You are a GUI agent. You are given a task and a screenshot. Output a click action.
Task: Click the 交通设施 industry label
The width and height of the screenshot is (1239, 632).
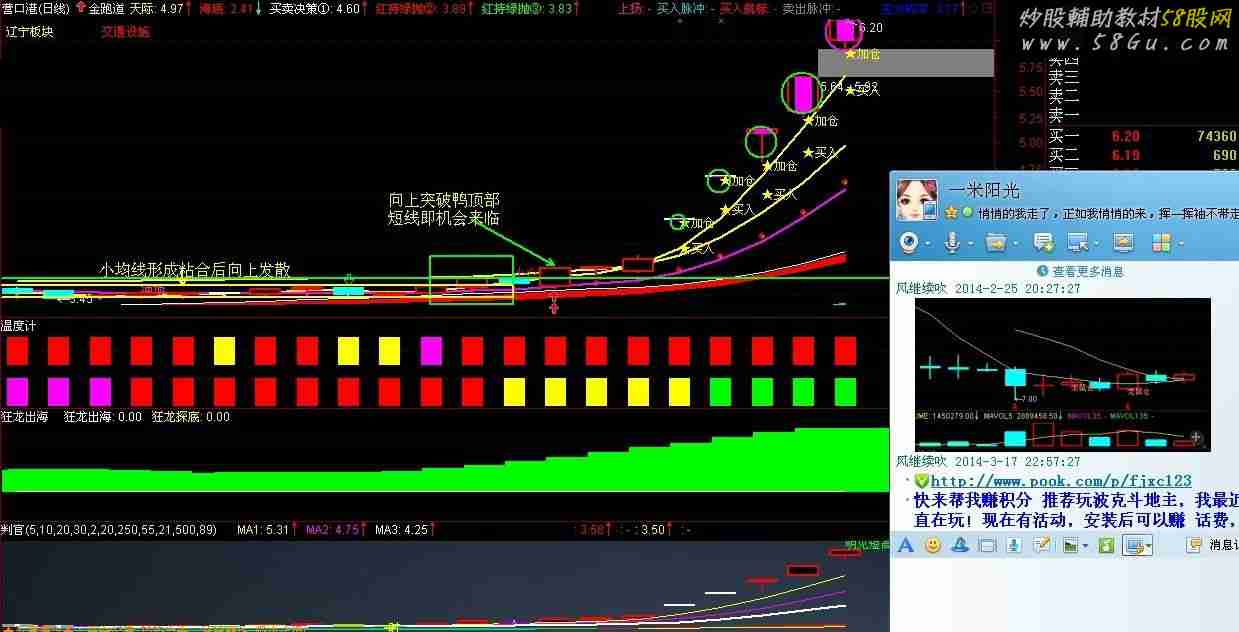125,31
